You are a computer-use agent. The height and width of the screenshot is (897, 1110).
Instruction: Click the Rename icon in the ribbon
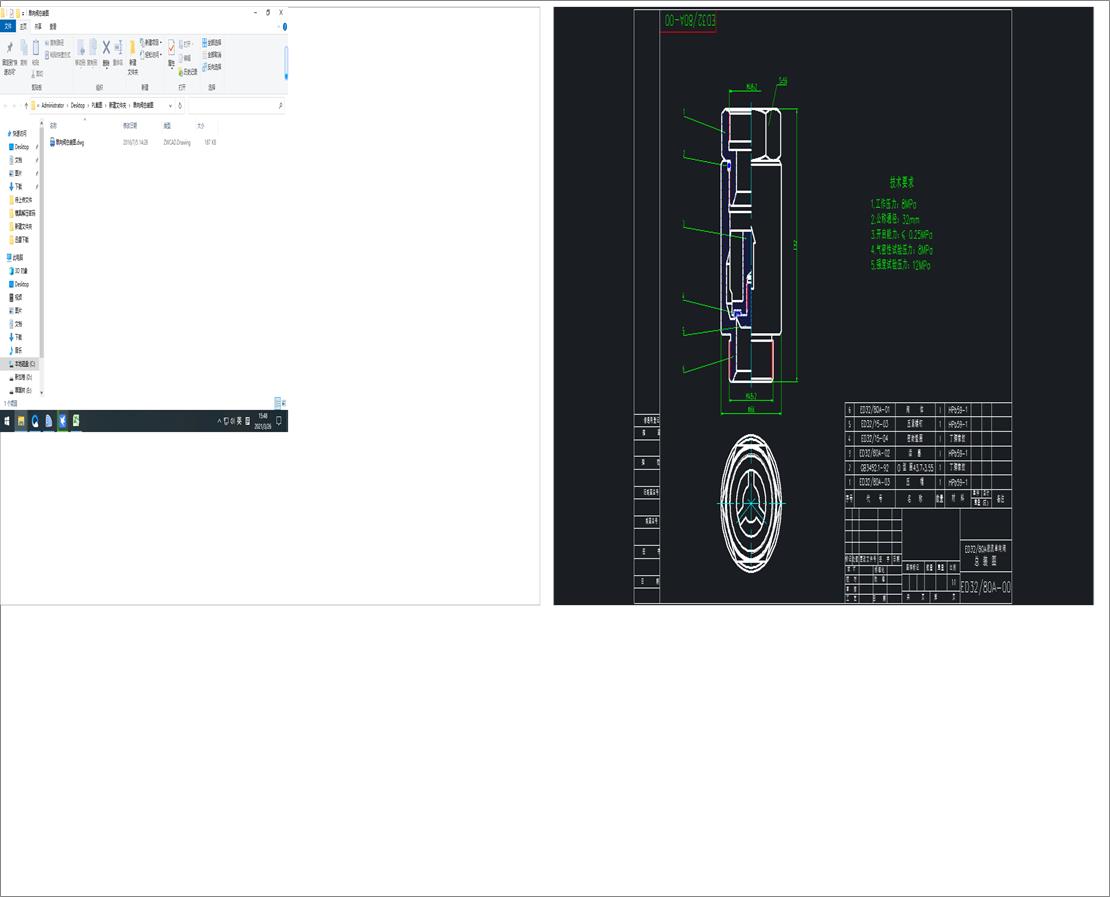point(118,47)
